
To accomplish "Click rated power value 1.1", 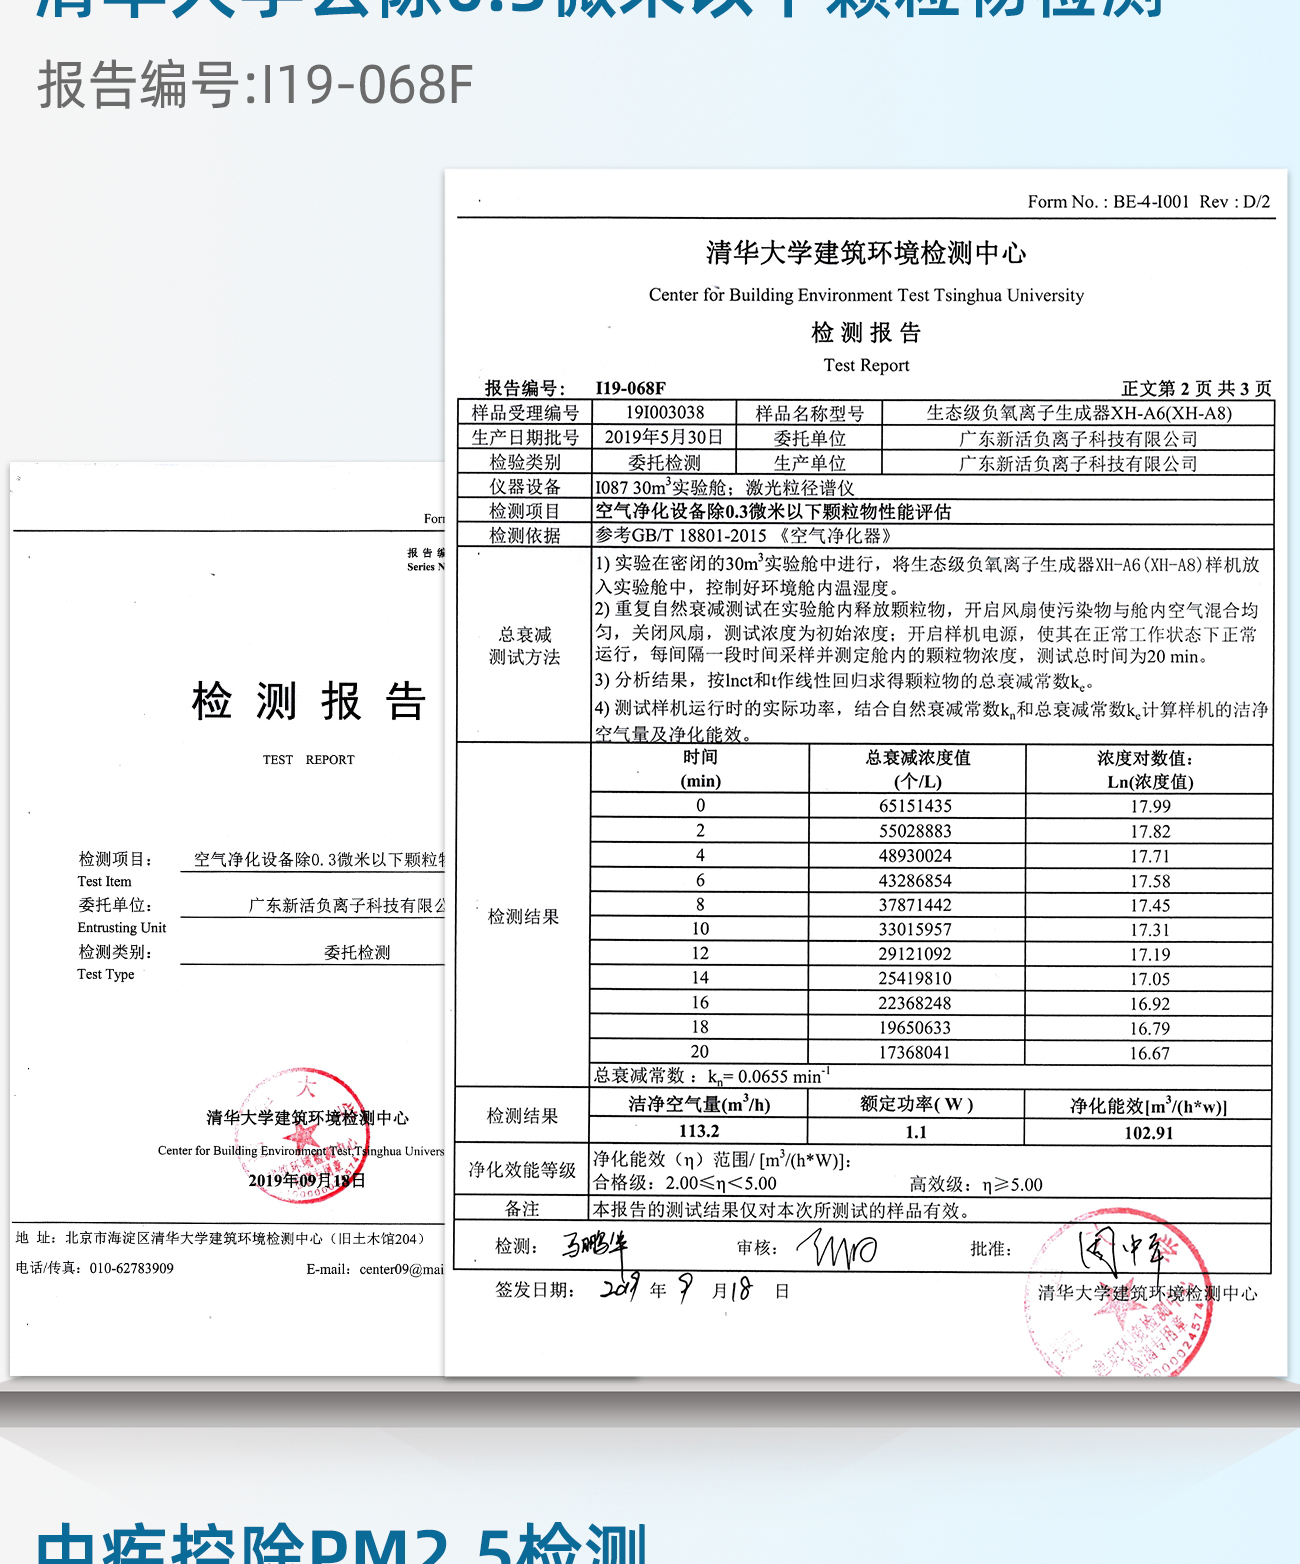I will 916,1132.
